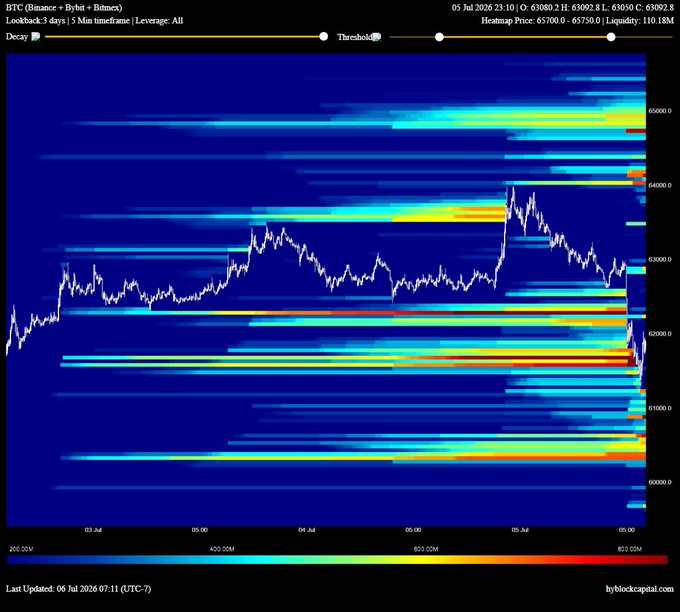Click the 800.00M color scale label
680x612 pixels.
click(x=630, y=549)
